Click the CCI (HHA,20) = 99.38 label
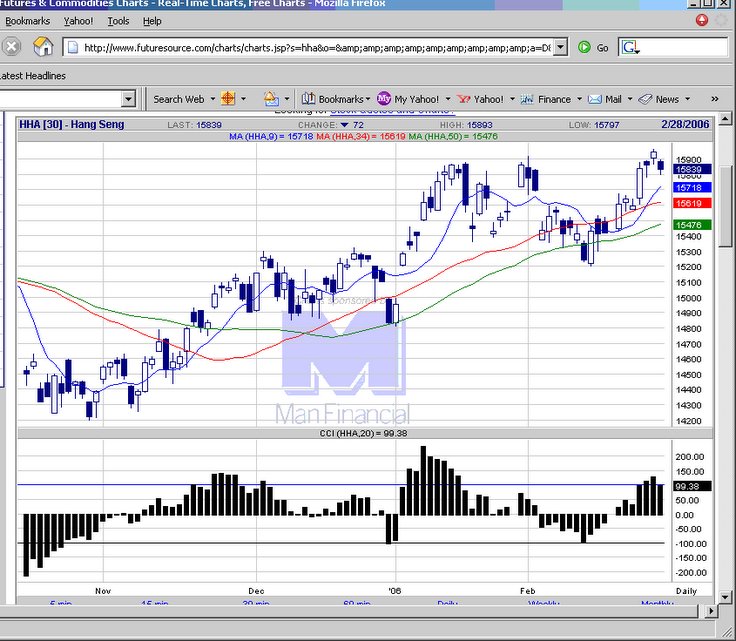 [363, 433]
